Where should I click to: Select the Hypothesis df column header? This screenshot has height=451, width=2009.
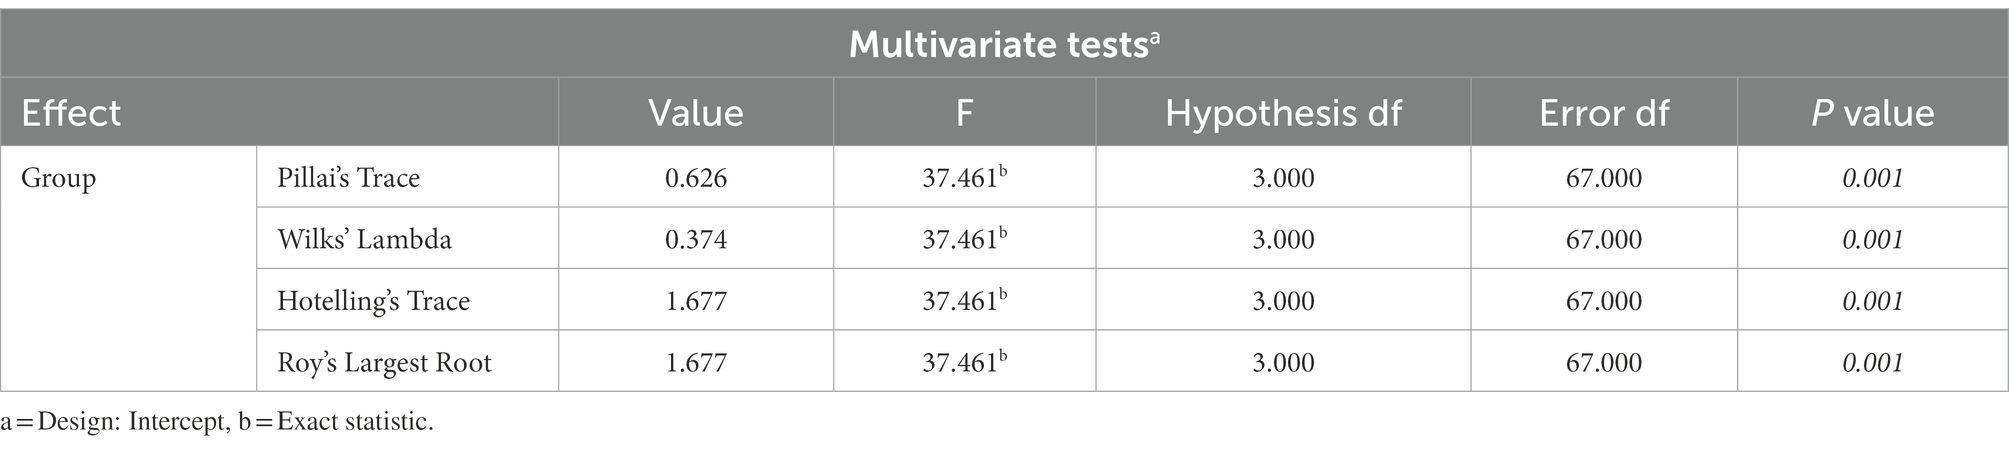tap(1283, 113)
